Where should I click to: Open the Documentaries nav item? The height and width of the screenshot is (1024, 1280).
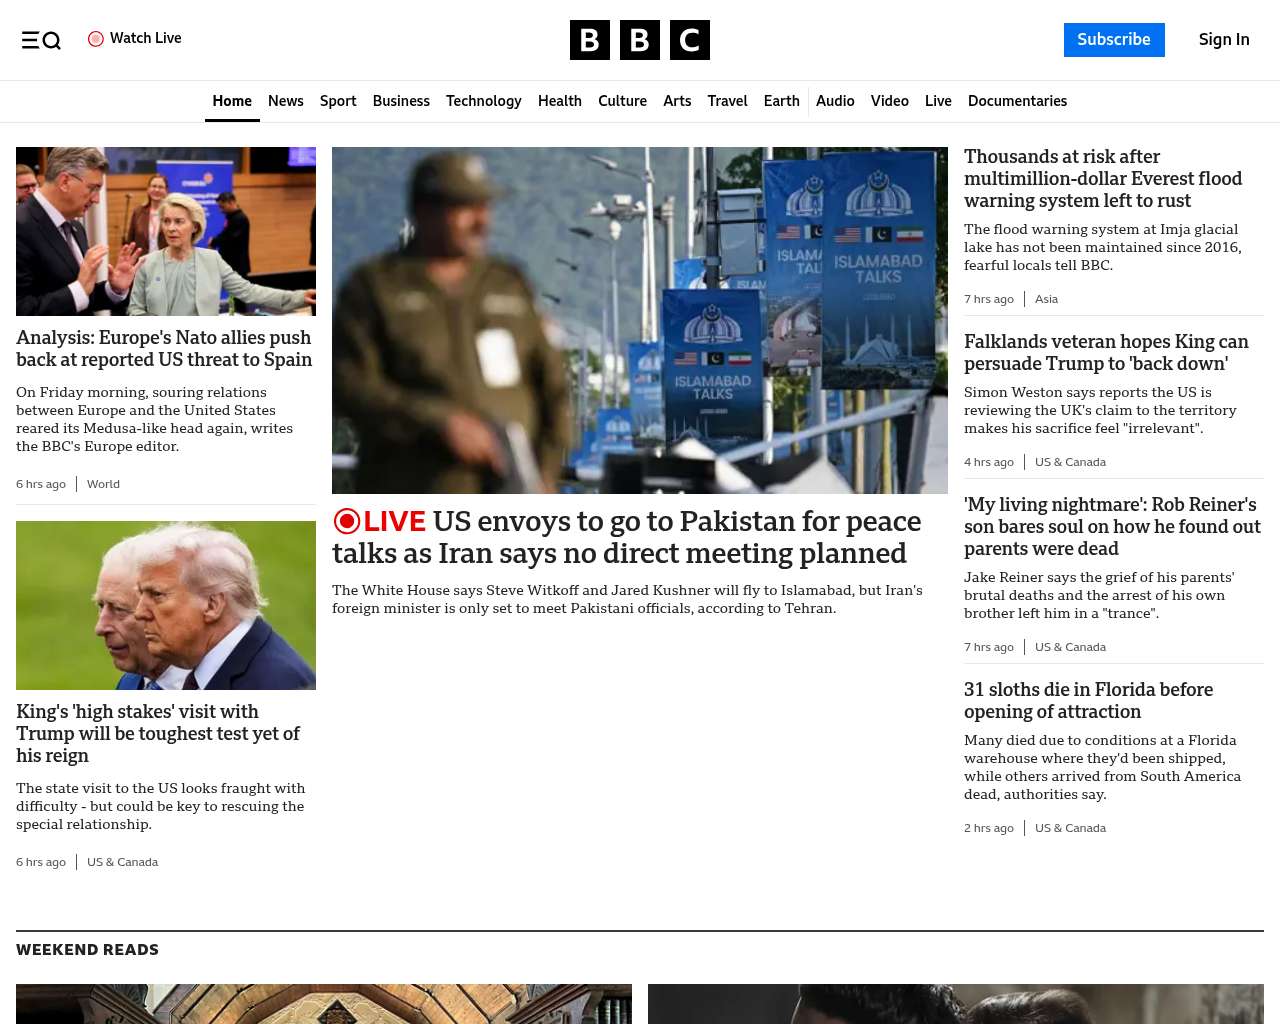click(x=1017, y=101)
